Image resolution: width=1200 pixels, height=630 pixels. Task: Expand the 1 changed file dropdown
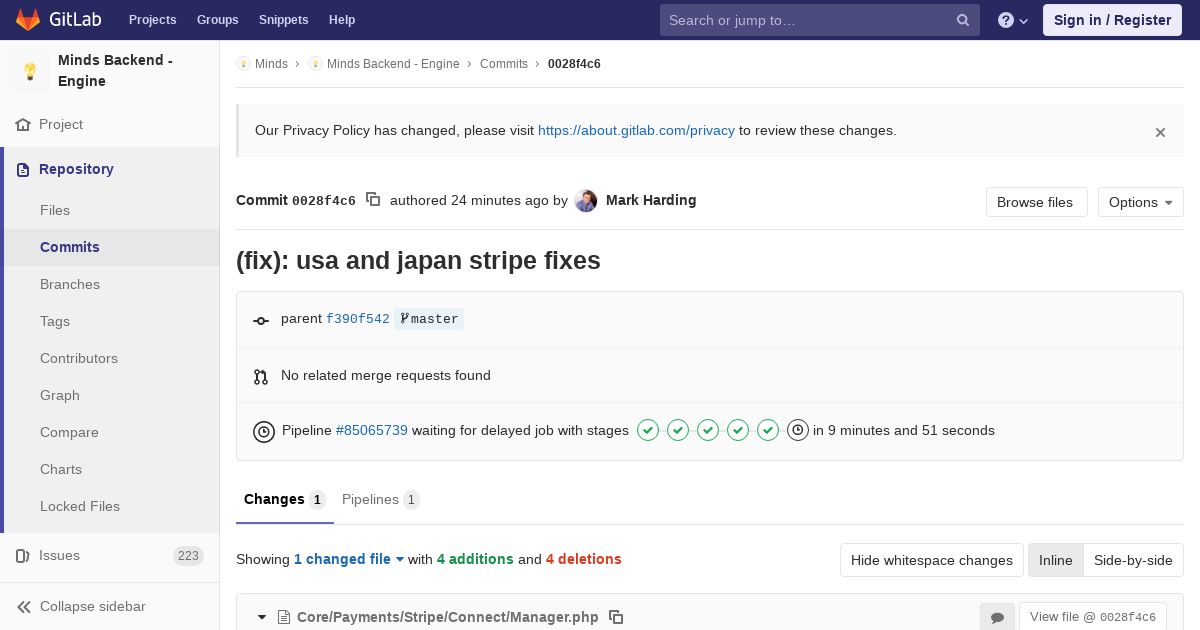(x=349, y=559)
